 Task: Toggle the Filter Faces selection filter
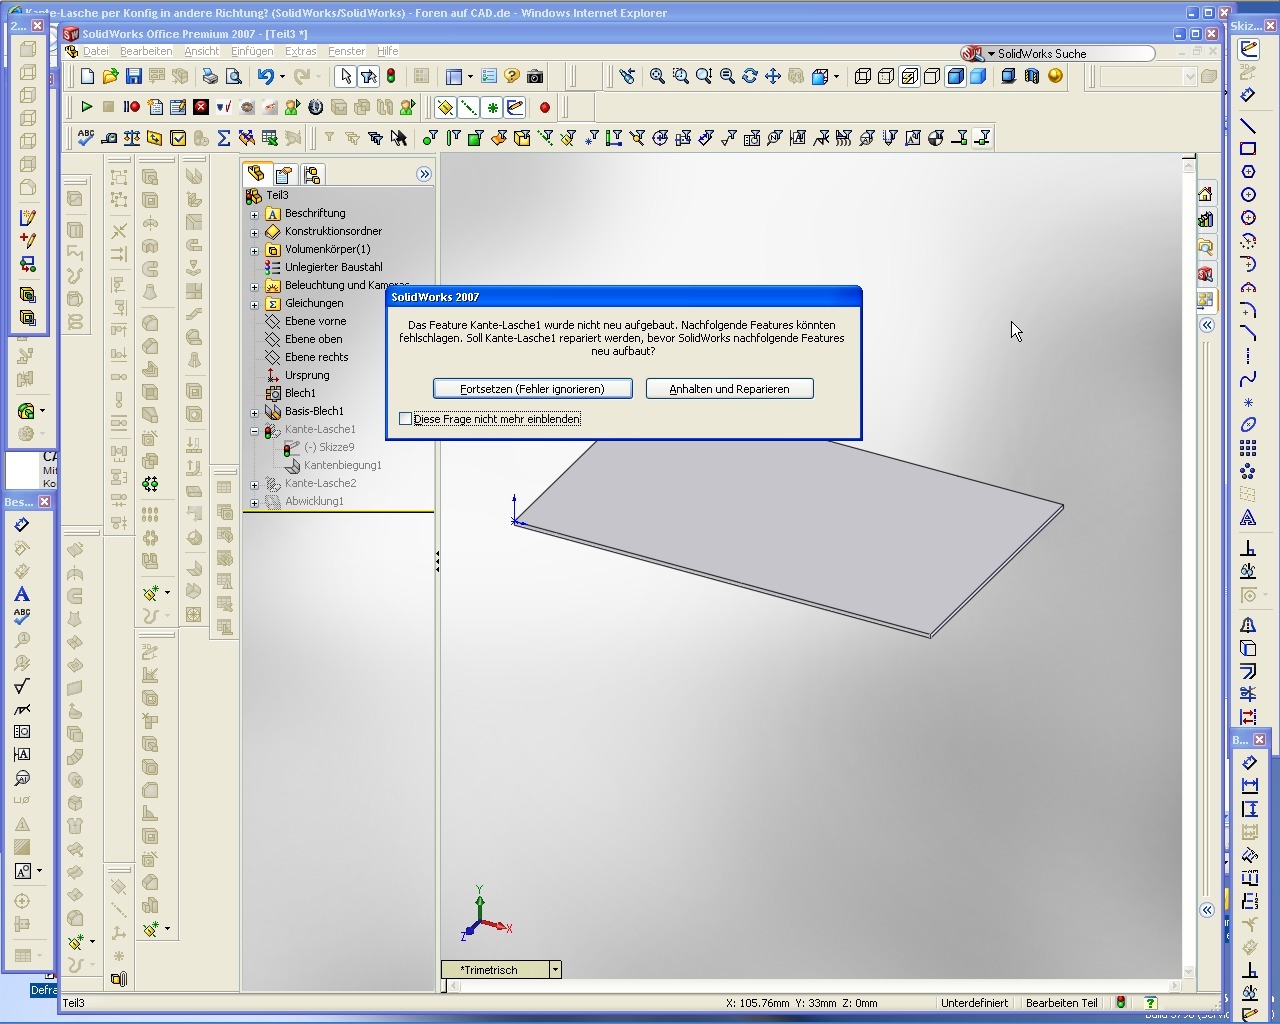click(x=476, y=138)
